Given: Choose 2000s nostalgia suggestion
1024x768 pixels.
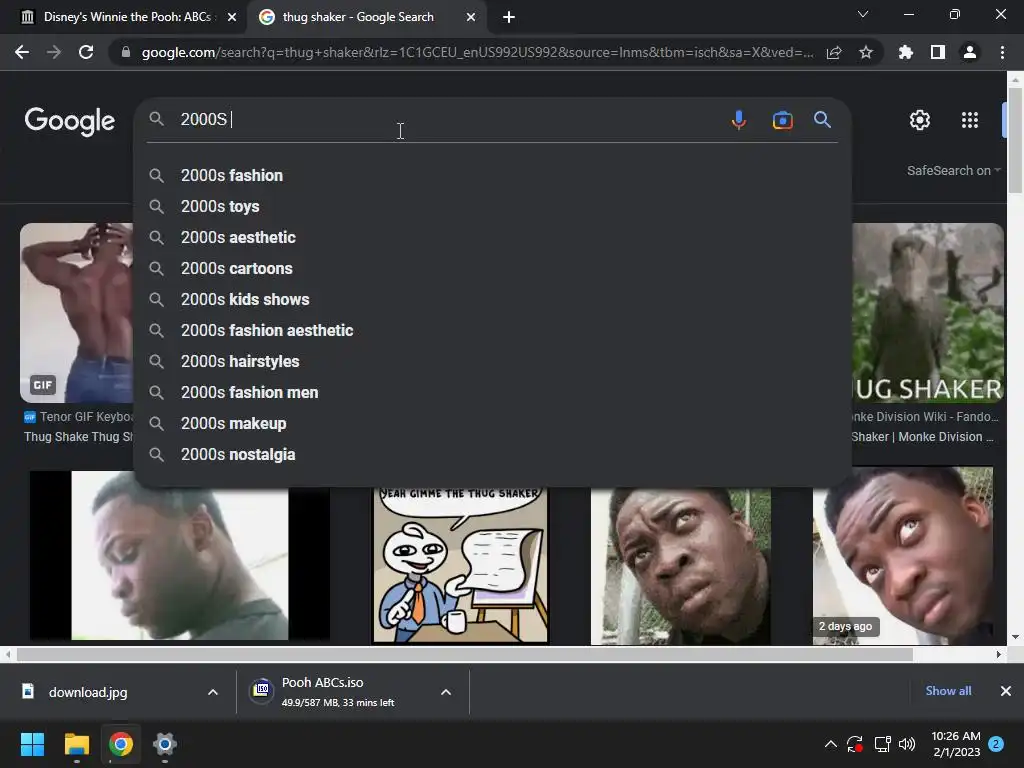Looking at the screenshot, I should 492,455.
